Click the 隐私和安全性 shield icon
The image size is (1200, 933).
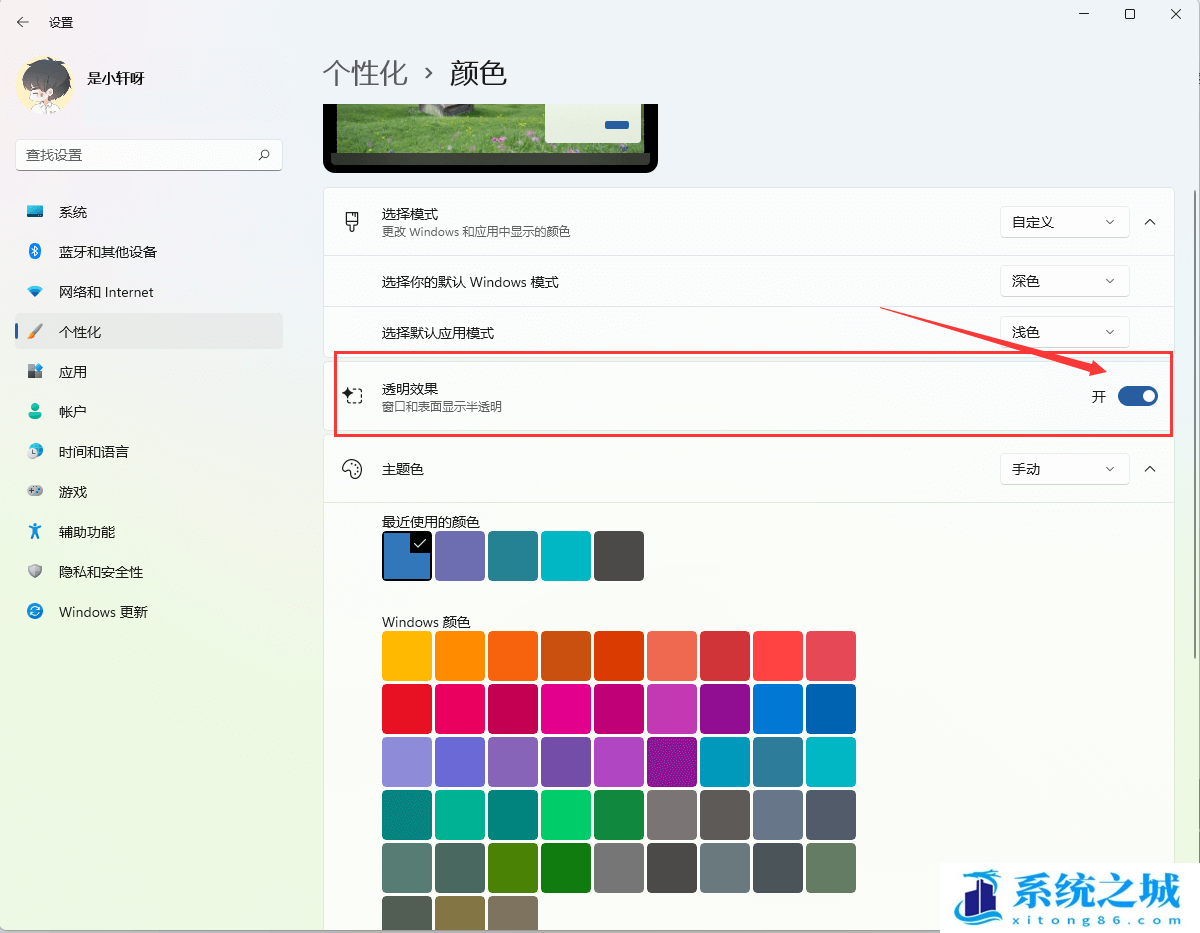(x=35, y=572)
